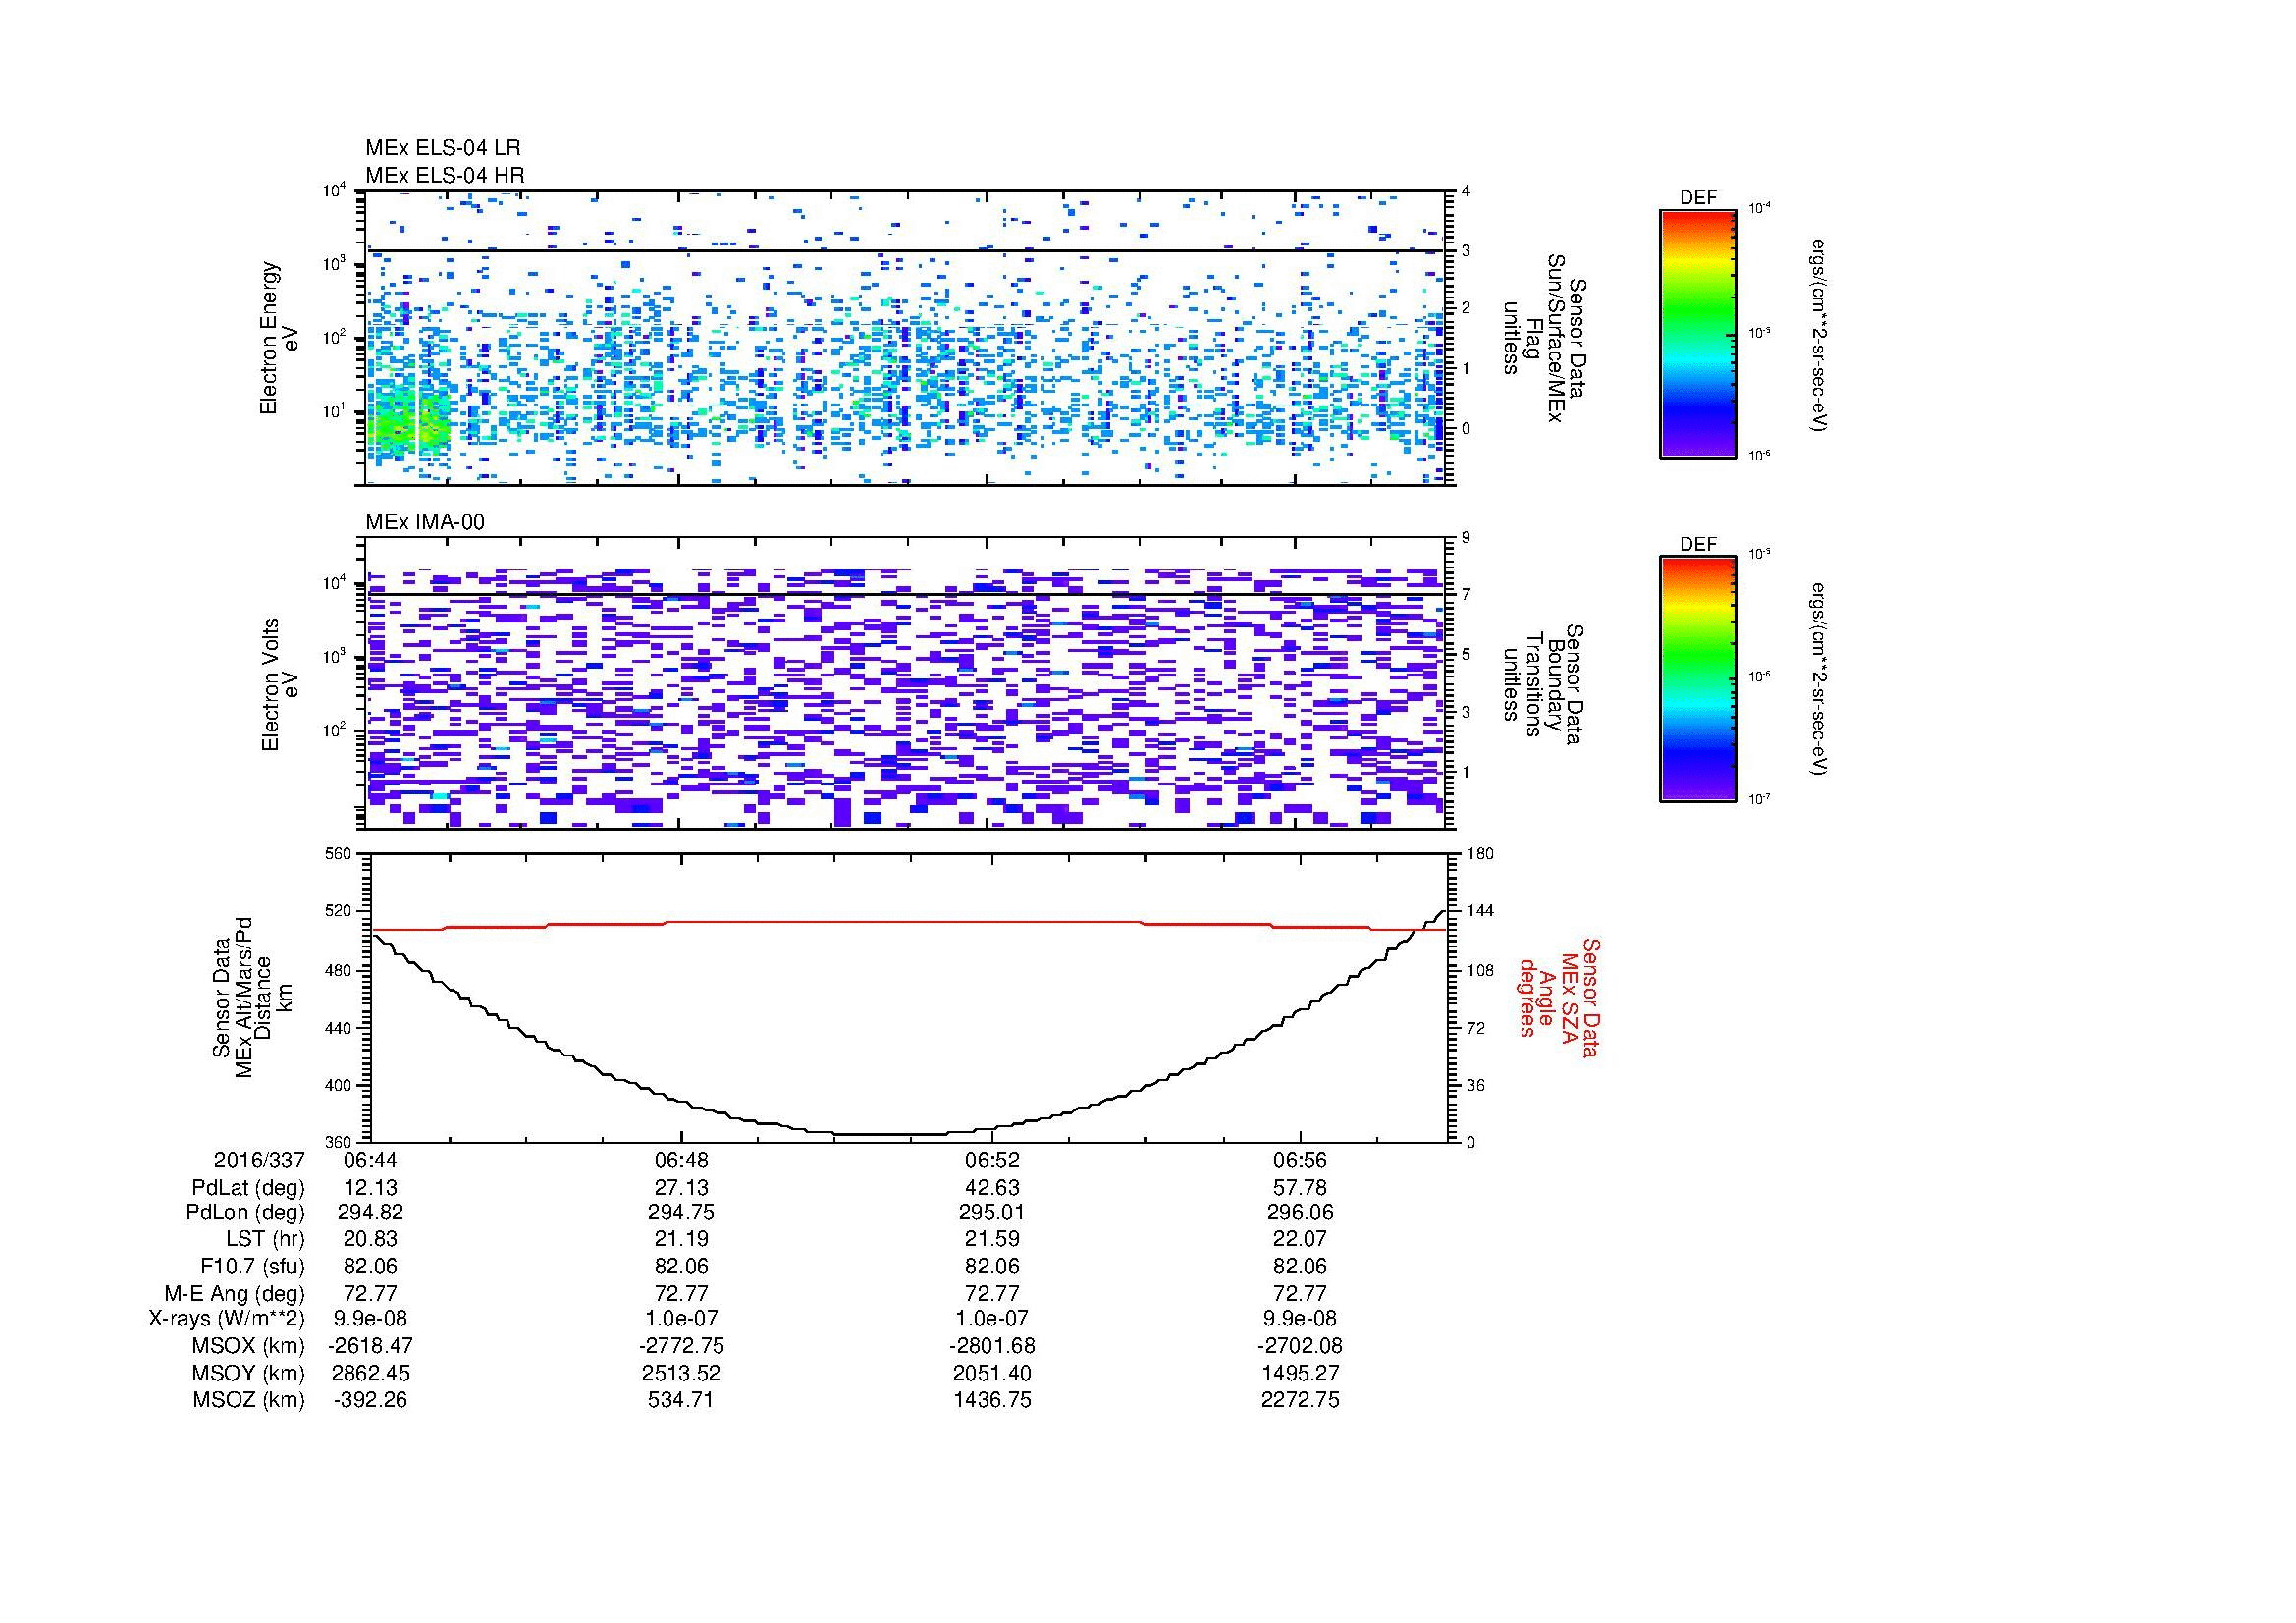2296x1623 pixels.
Task: Click the X-rays (W/m**2) row label
Action: pos(226,1319)
